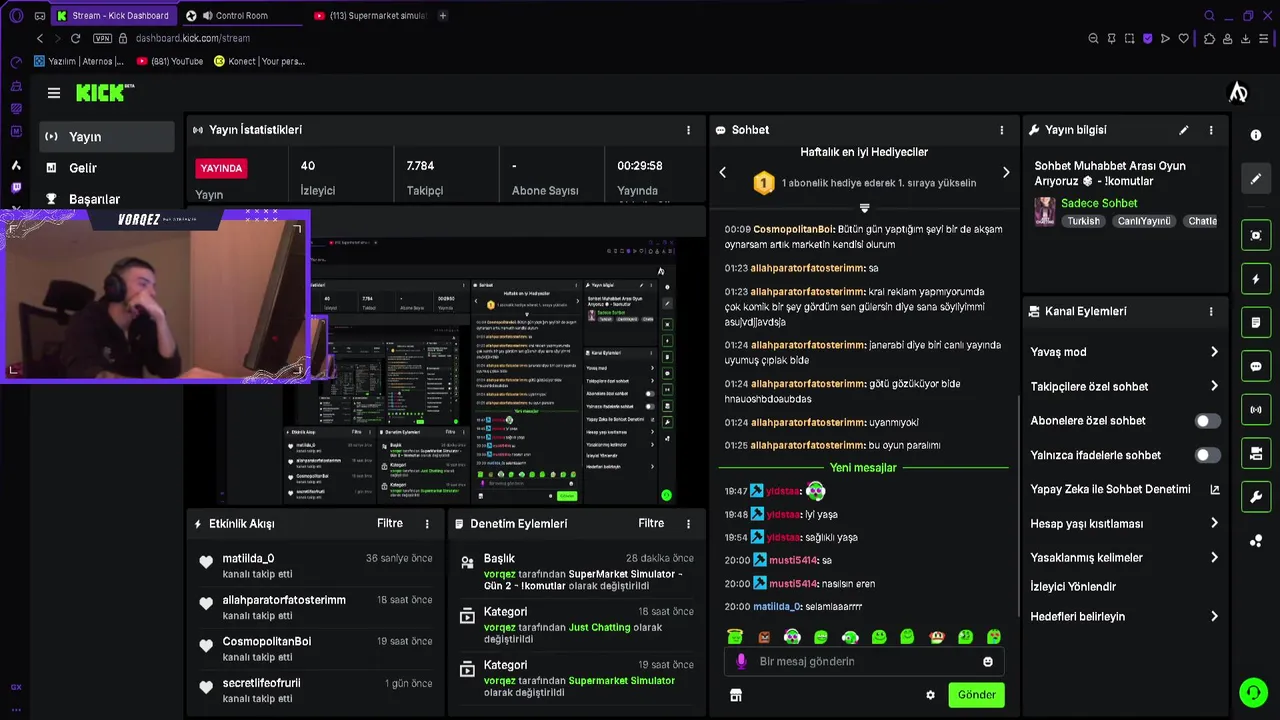Image resolution: width=1280 pixels, height=720 pixels.
Task: Click the lightning bolt icon in right sidebar
Action: click(x=1256, y=279)
